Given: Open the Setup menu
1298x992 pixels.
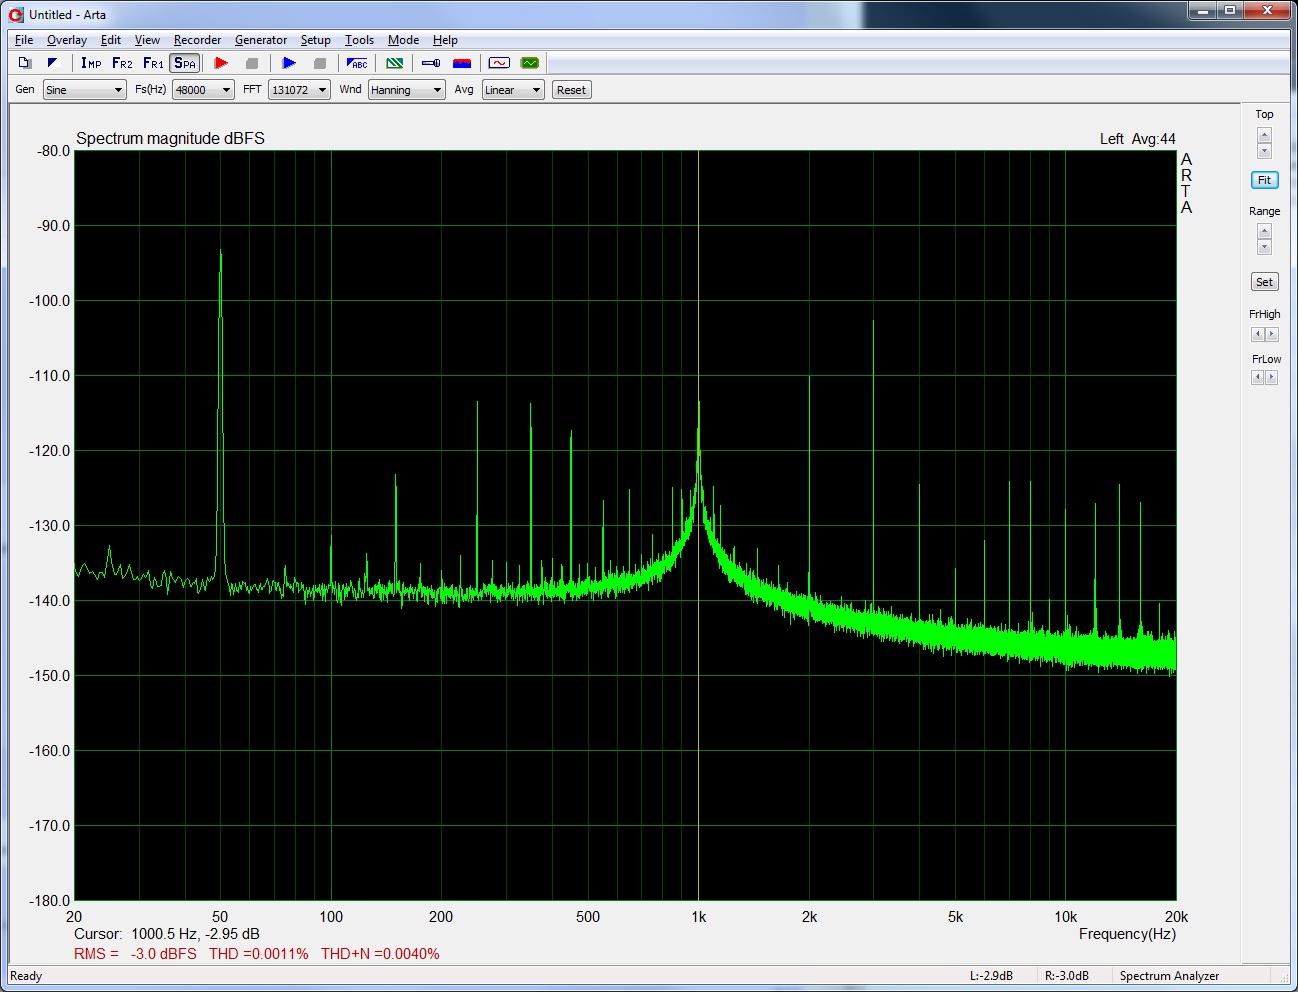Looking at the screenshot, I should point(315,40).
